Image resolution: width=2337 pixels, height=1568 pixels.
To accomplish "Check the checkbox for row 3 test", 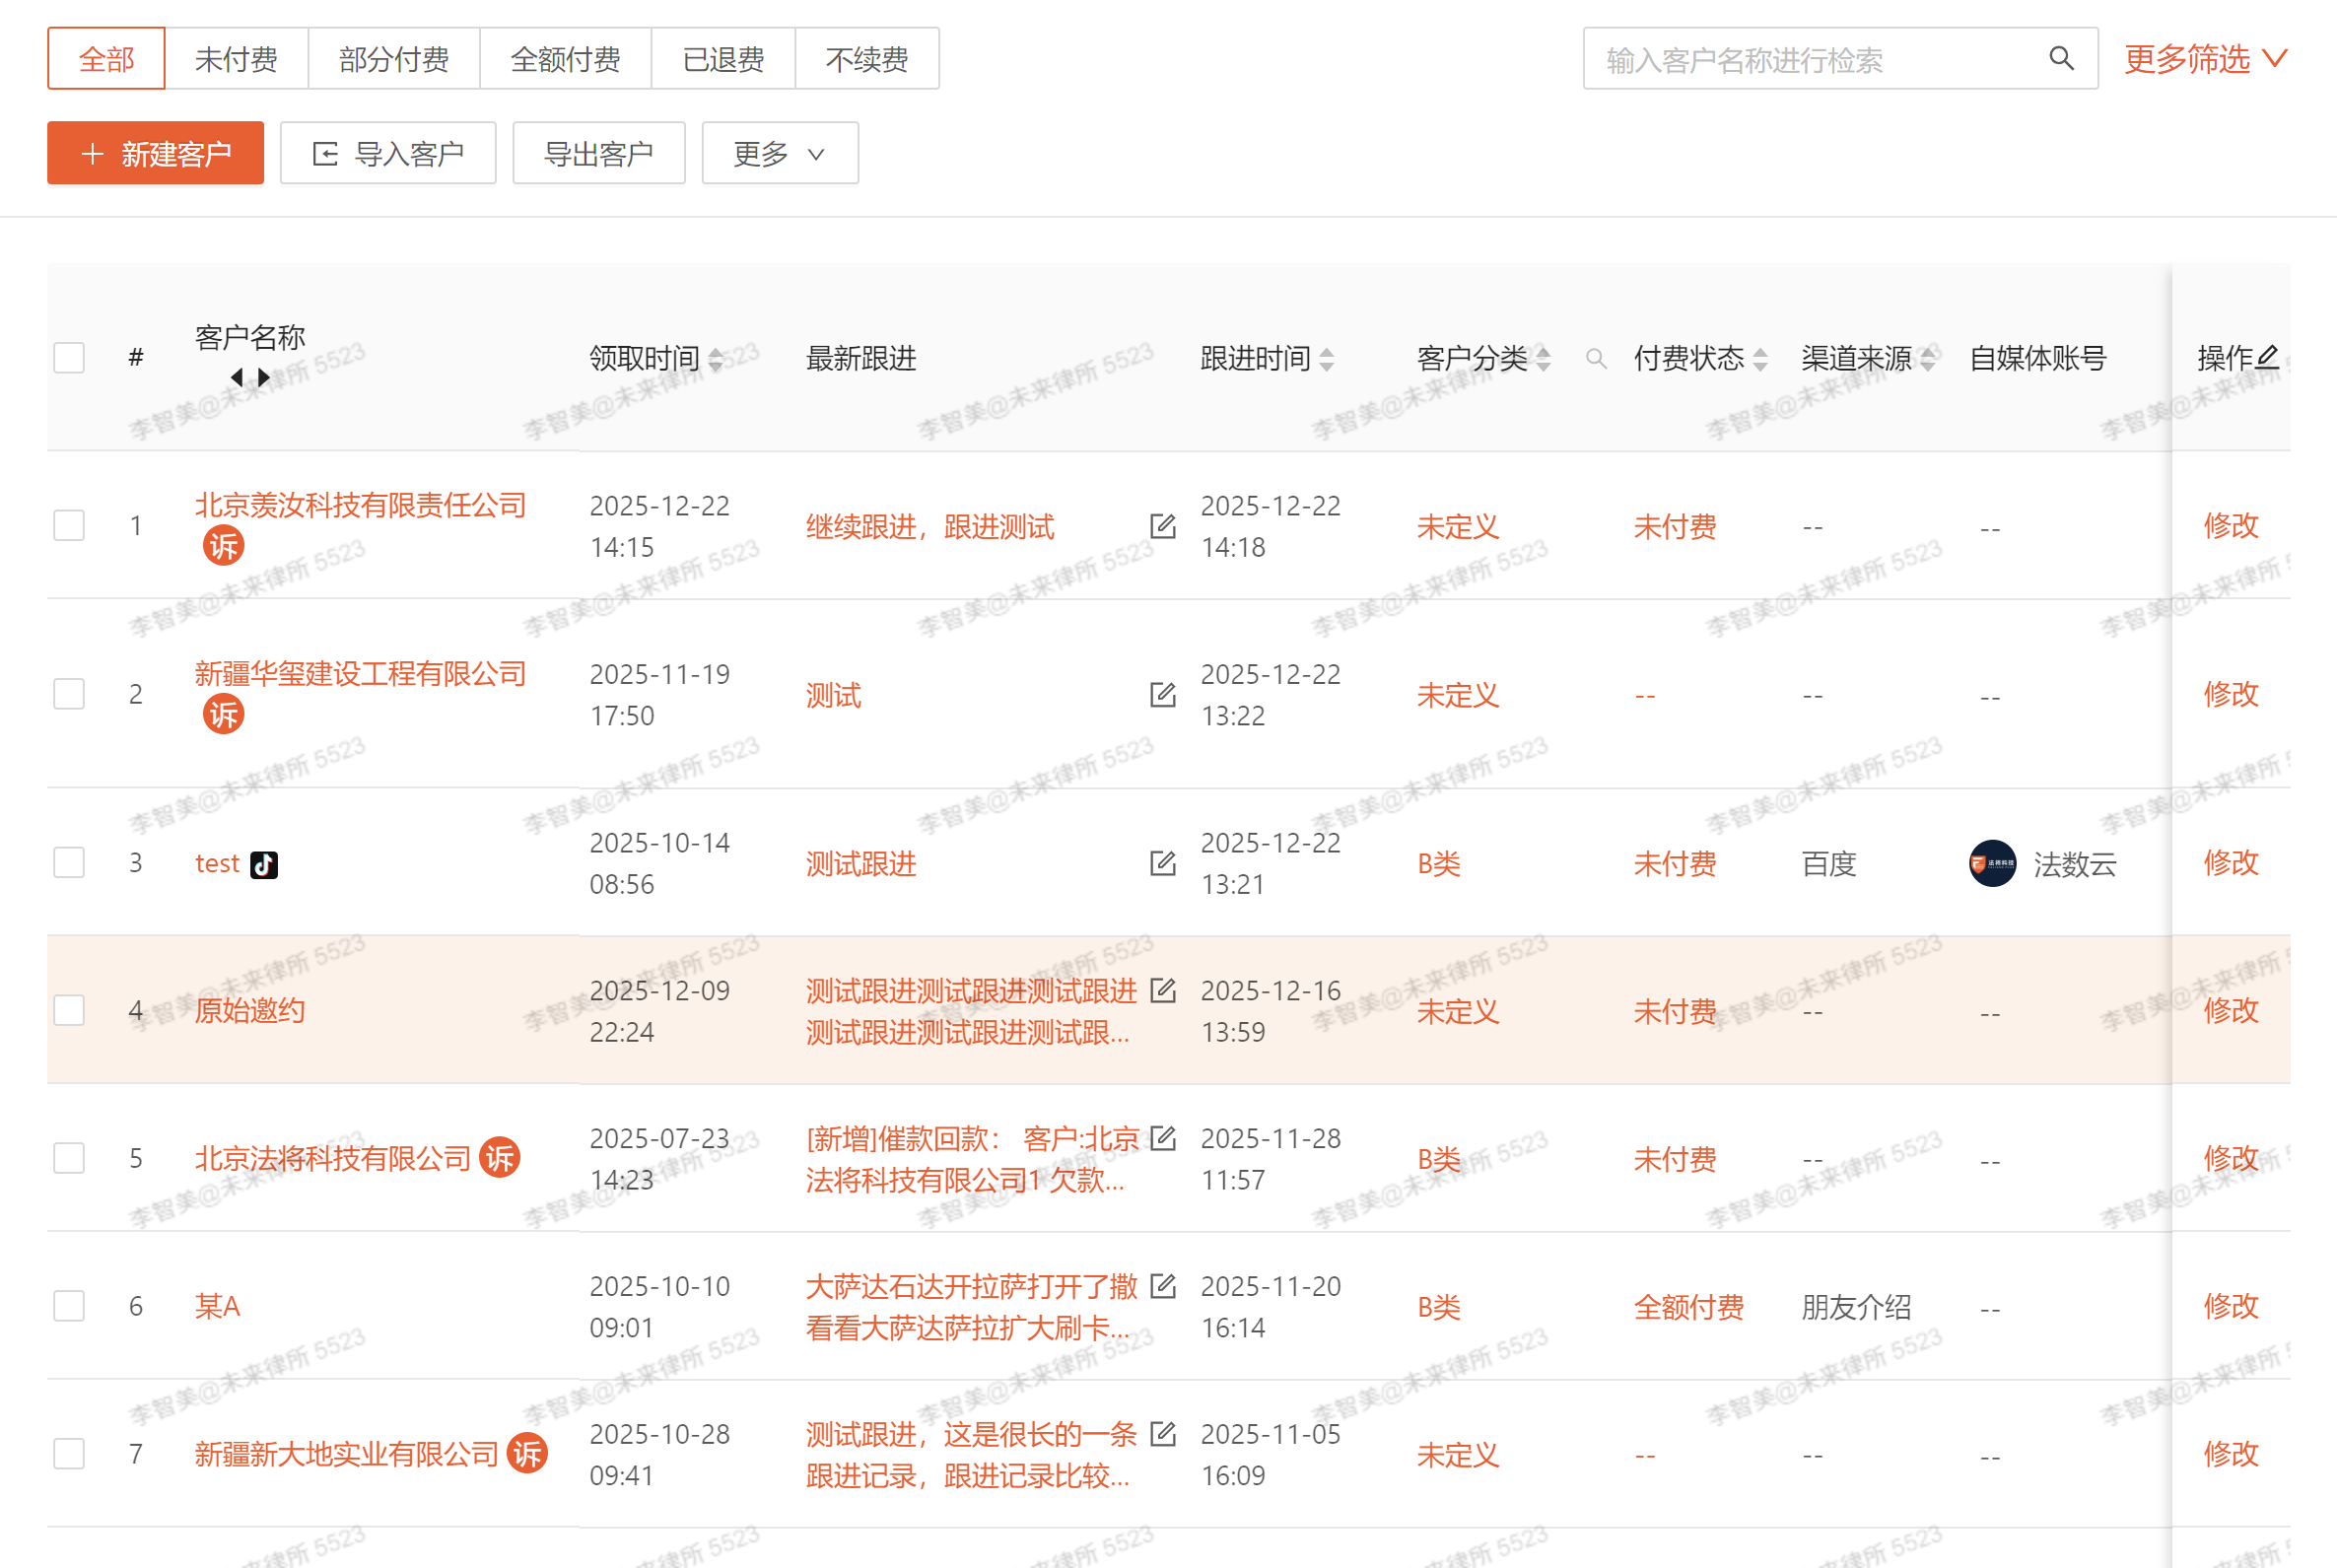I will tap(69, 862).
